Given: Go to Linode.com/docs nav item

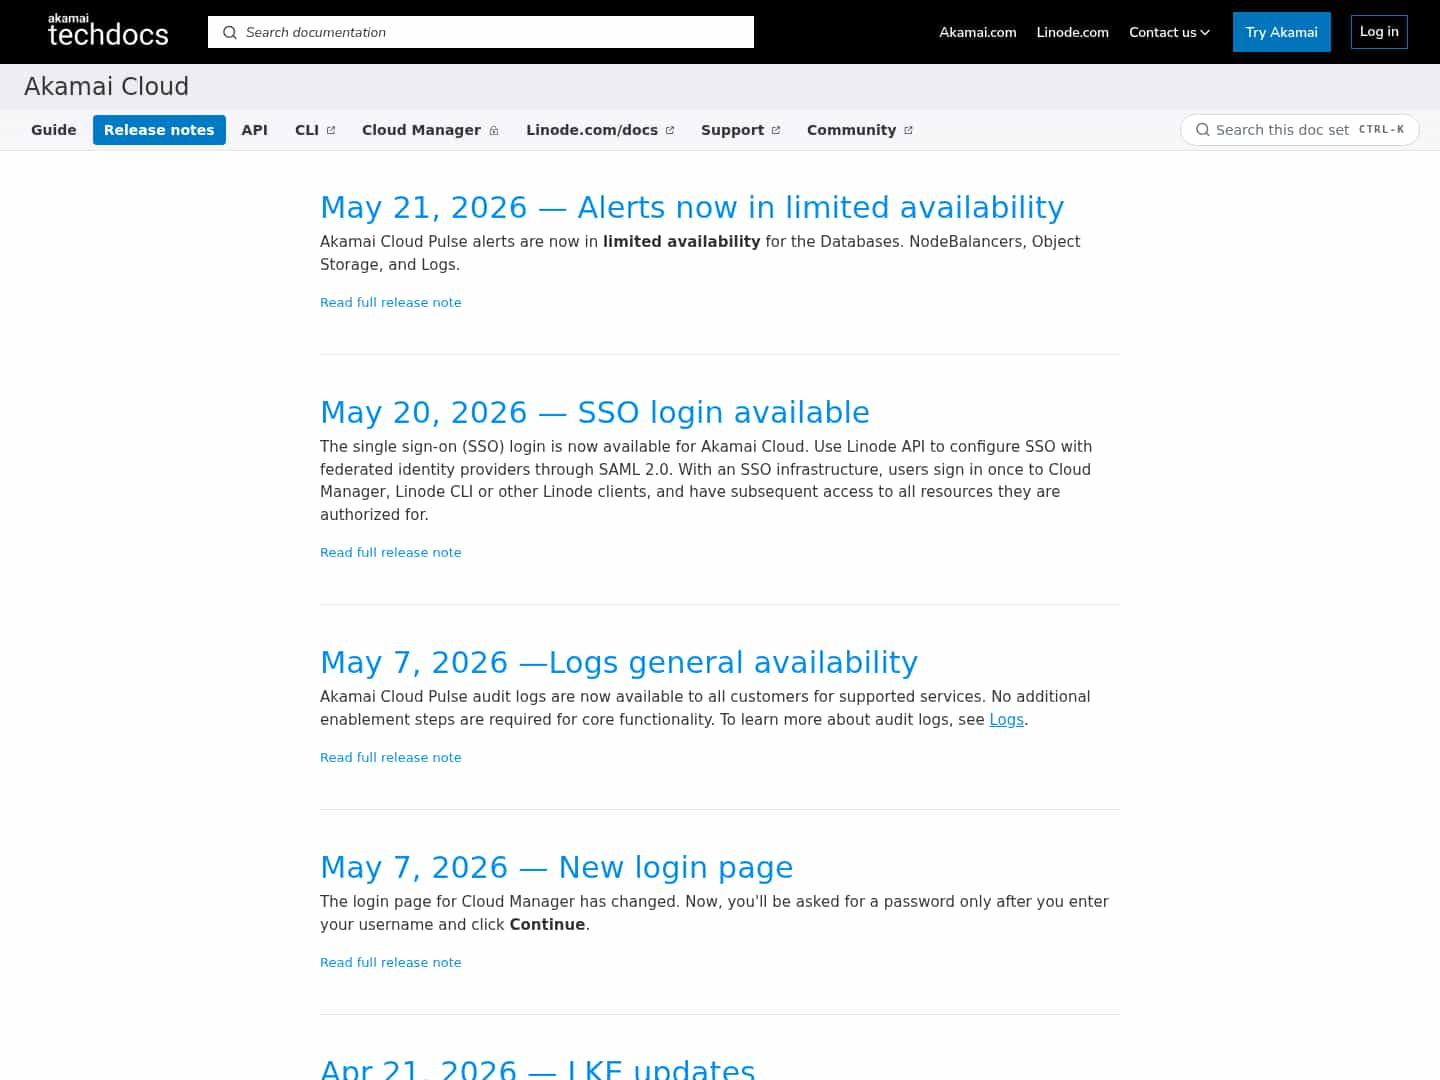Looking at the screenshot, I should pyautogui.click(x=600, y=130).
